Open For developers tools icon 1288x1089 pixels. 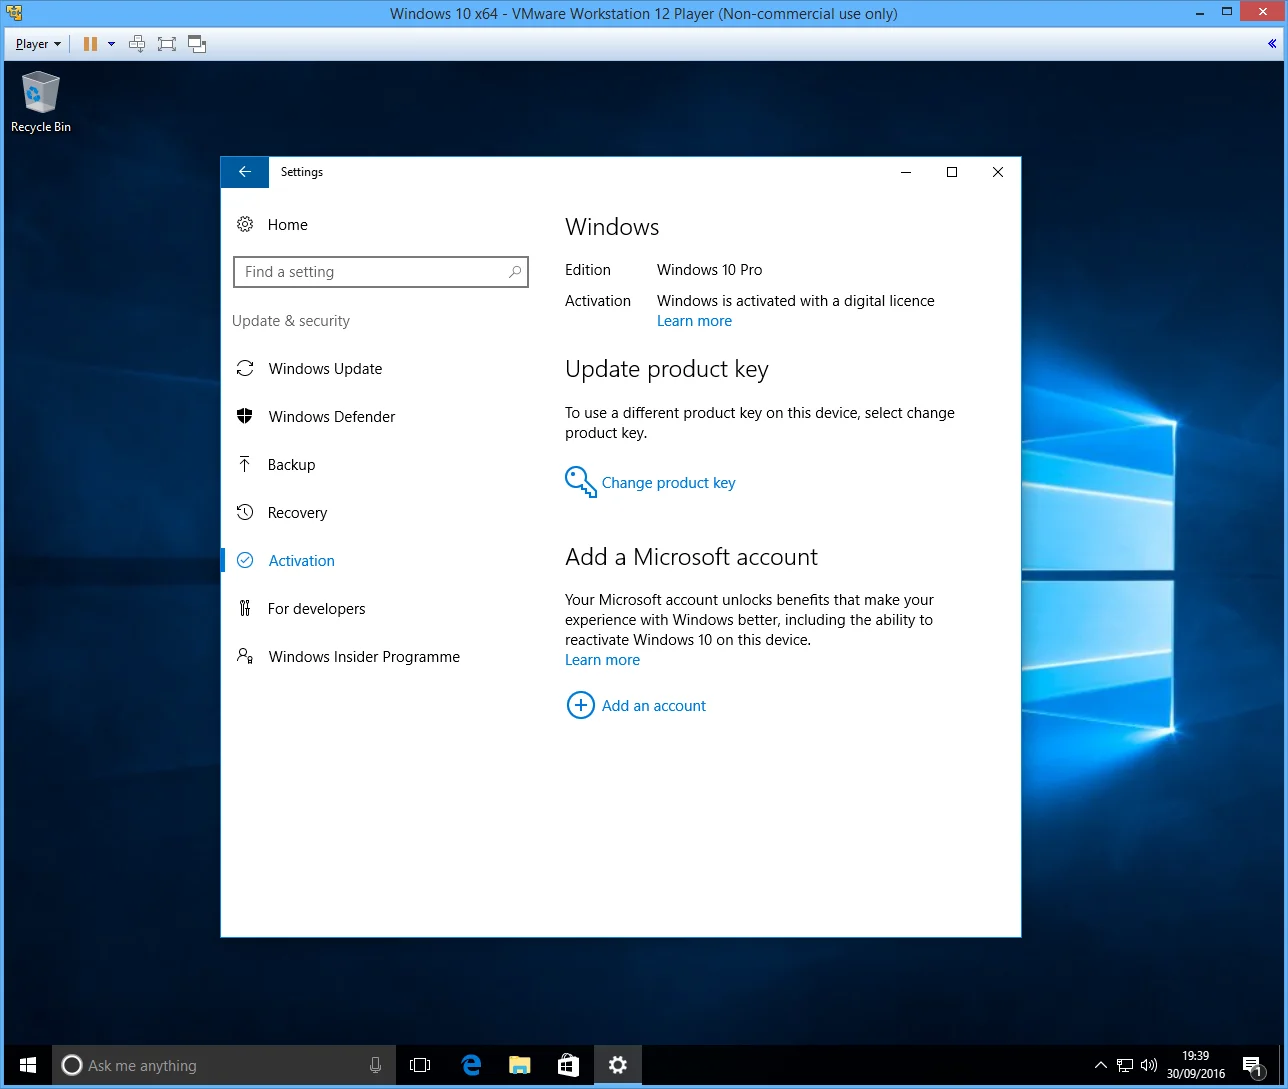pyautogui.click(x=245, y=609)
